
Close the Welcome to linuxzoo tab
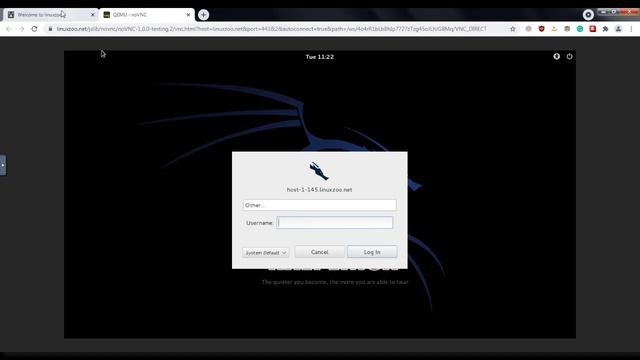pyautogui.click(x=93, y=15)
